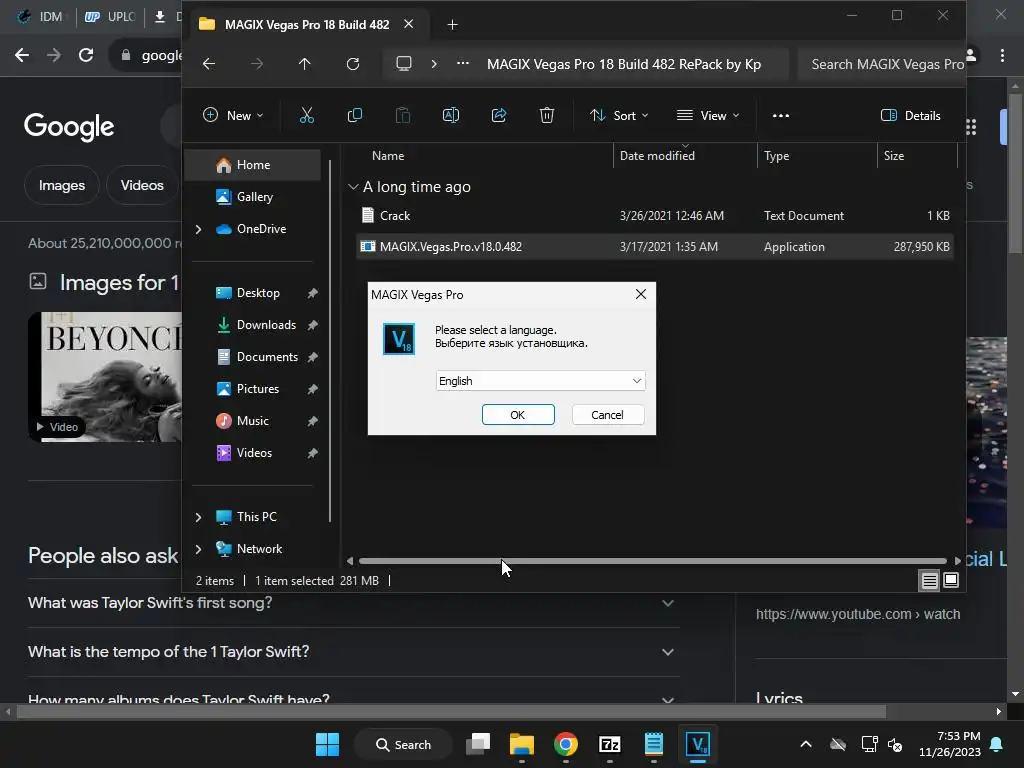This screenshot has width=1024, height=768.
Task: Show hidden tray icons chevron
Action: tap(806, 744)
